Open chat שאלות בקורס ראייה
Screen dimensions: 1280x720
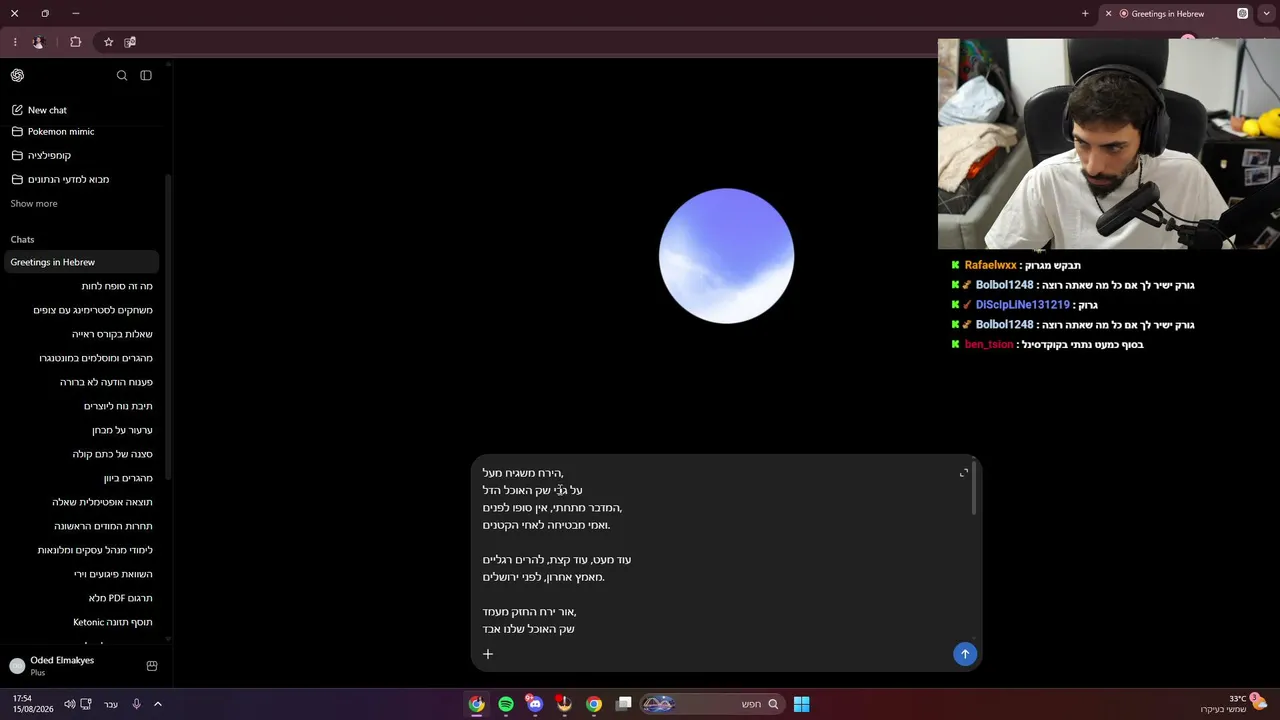tap(112, 334)
